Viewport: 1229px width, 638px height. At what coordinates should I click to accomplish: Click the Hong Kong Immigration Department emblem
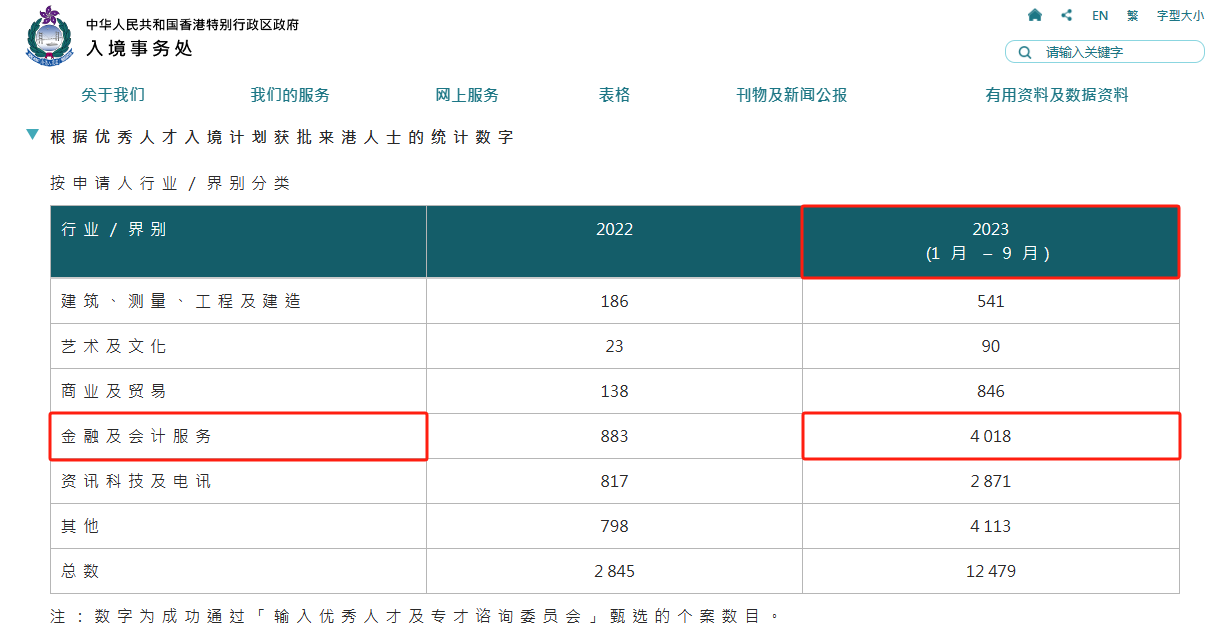(x=48, y=37)
